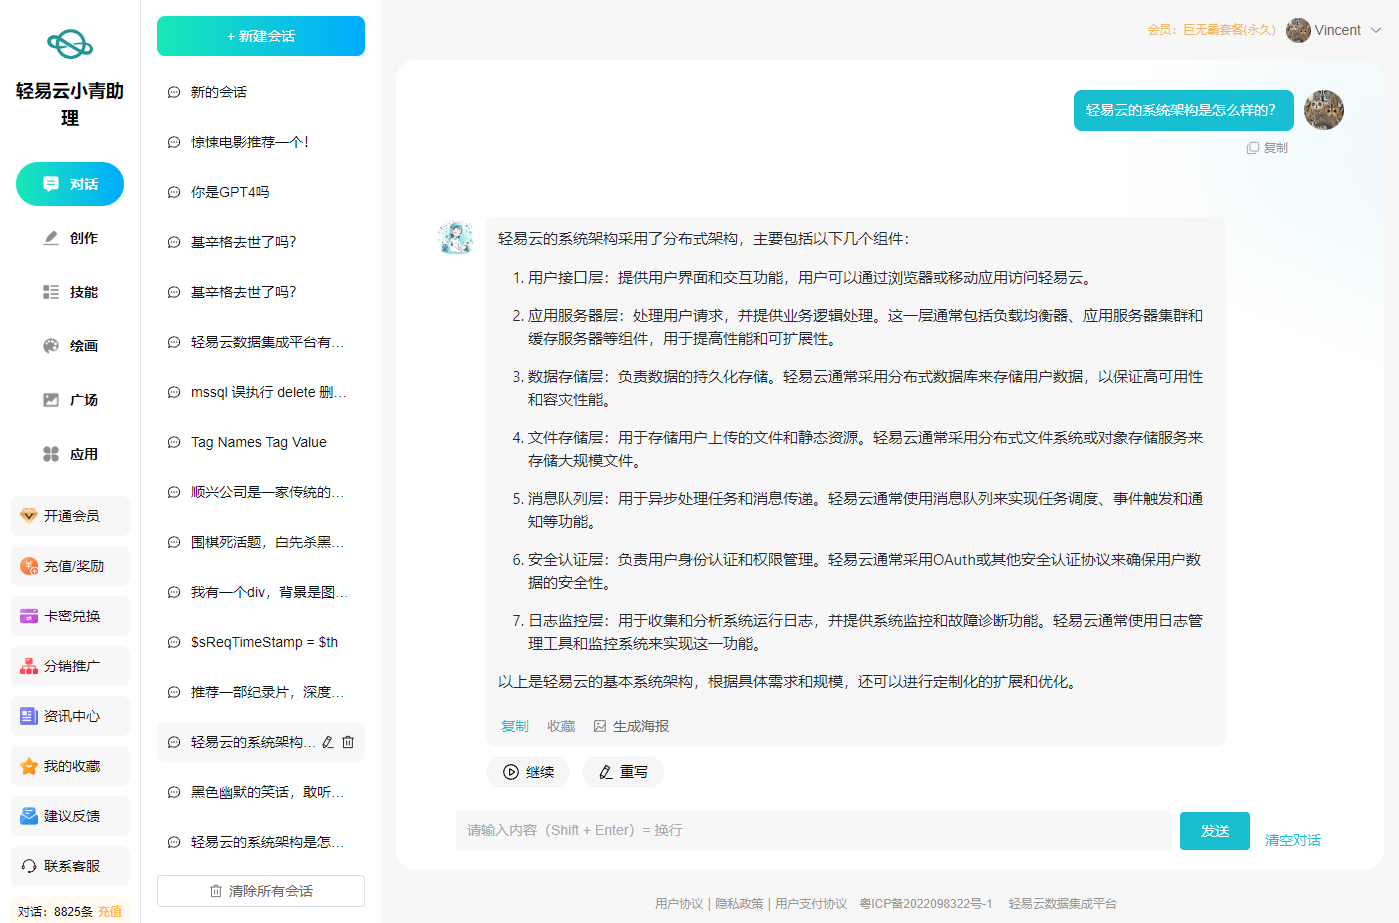Open 建议反馈 feedback
The height and width of the screenshot is (923, 1399).
point(70,816)
